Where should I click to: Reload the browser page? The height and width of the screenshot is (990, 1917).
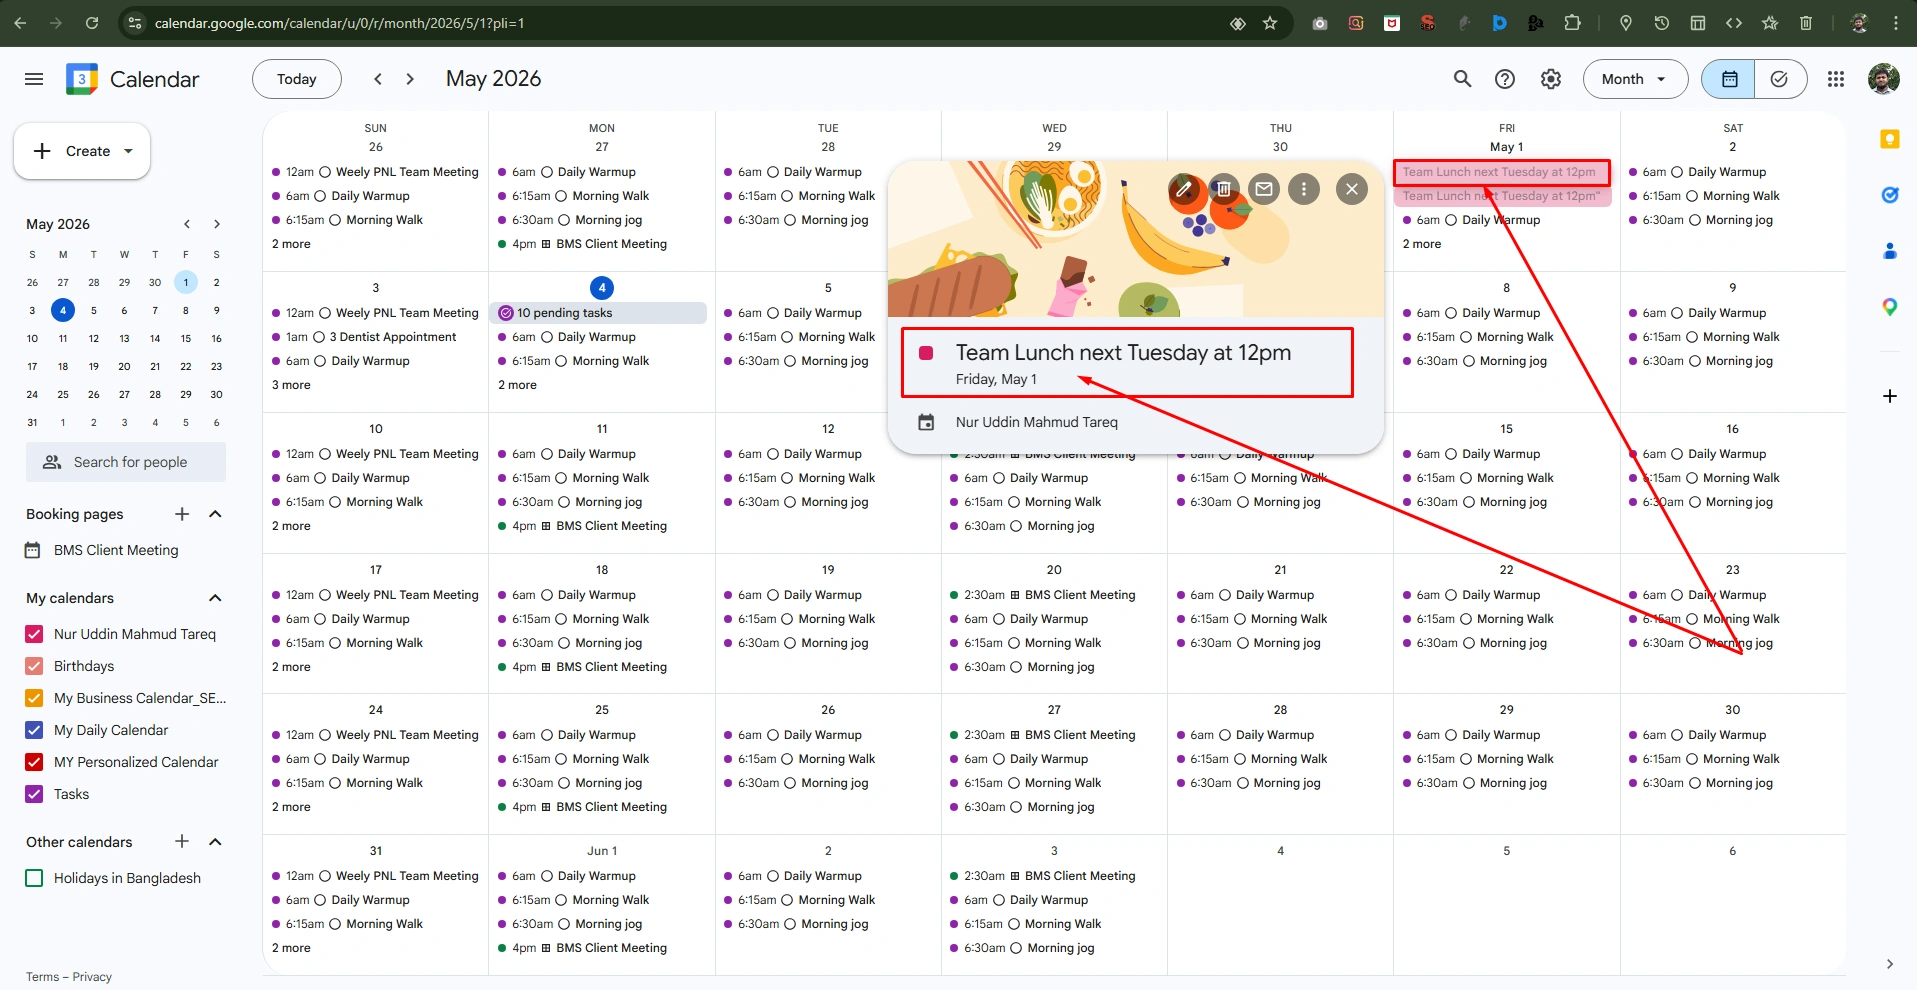coord(92,23)
